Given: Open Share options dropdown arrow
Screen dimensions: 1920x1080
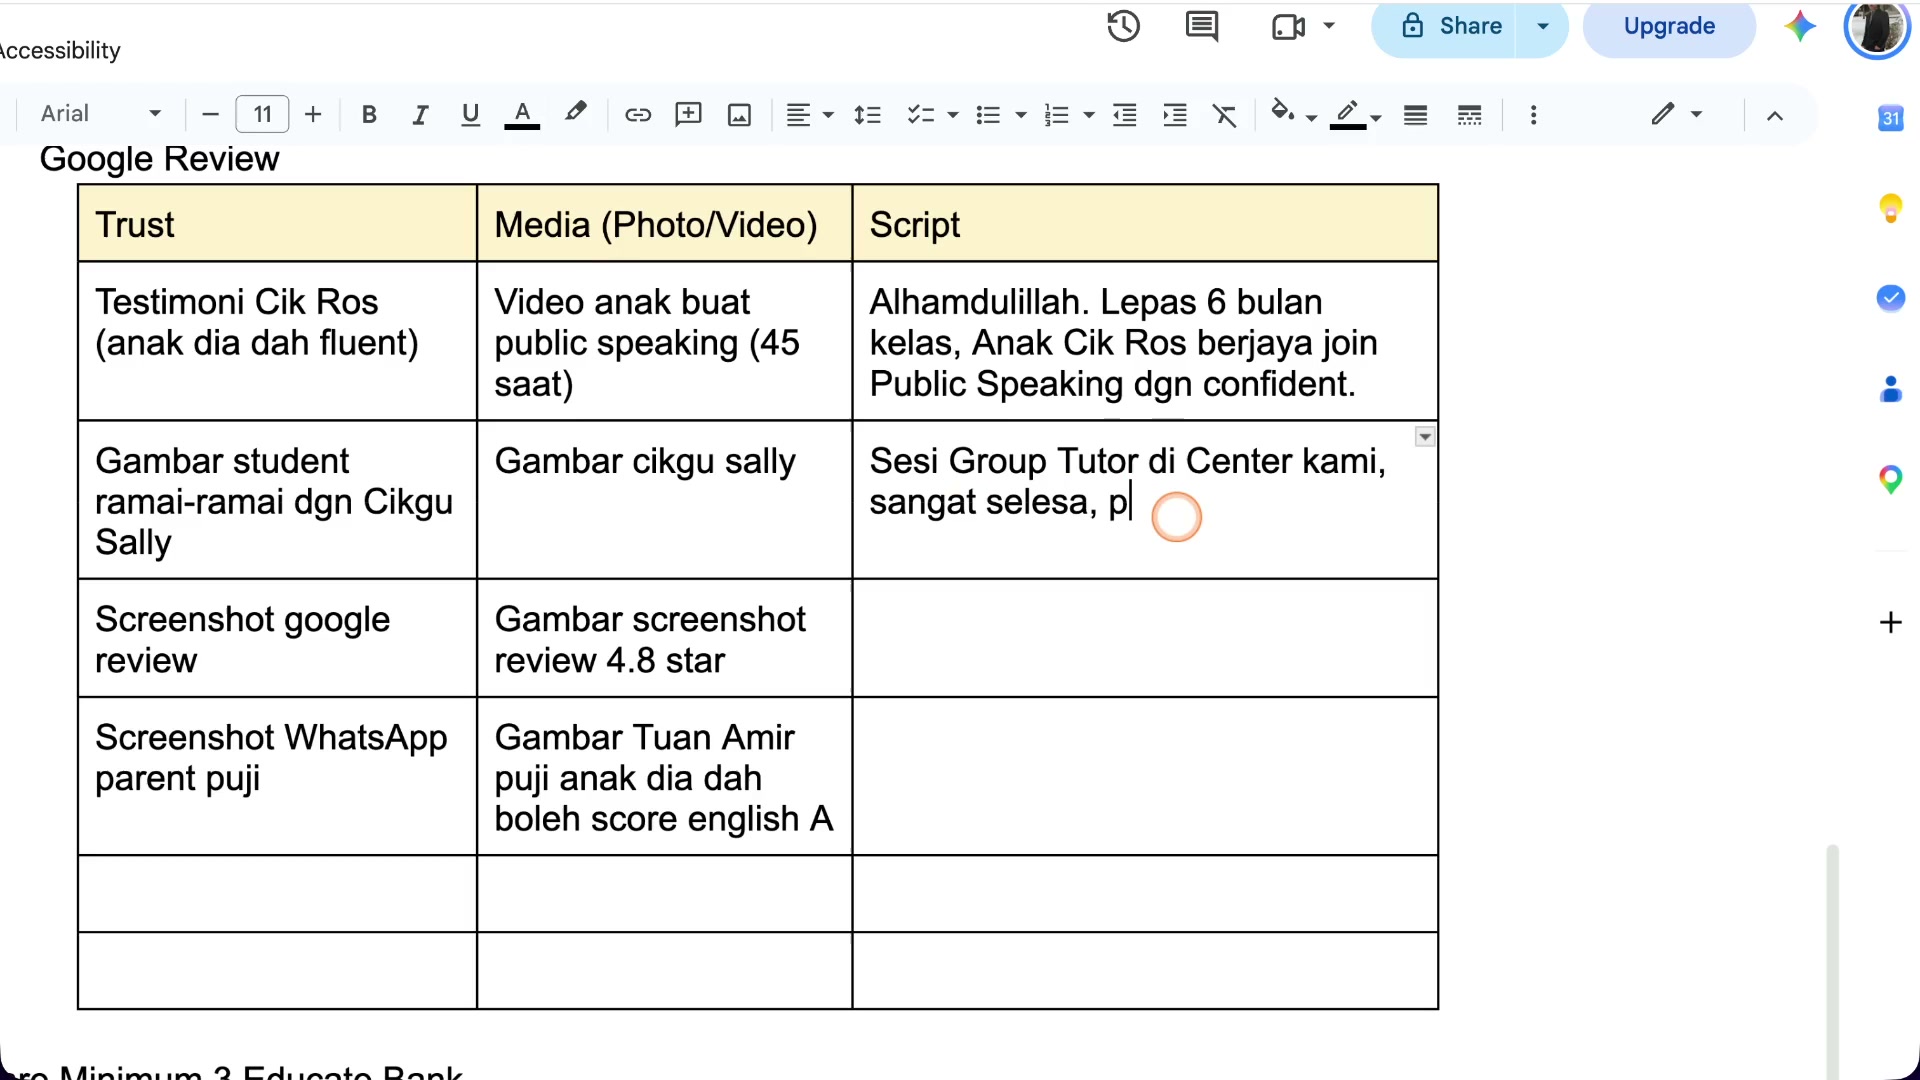Looking at the screenshot, I should tap(1543, 27).
